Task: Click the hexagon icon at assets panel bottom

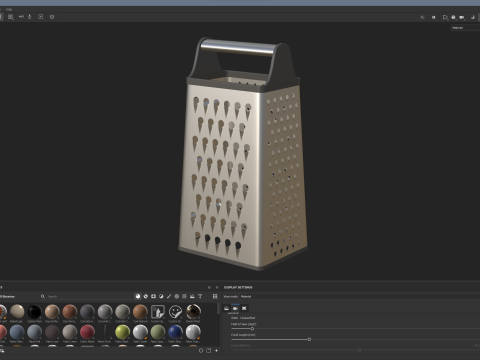Action: (x=201, y=350)
